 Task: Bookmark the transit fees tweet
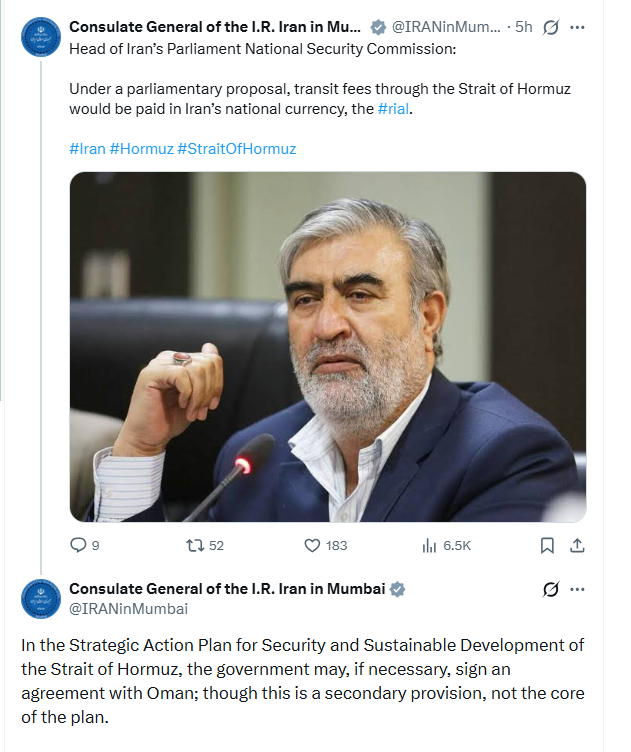click(547, 545)
